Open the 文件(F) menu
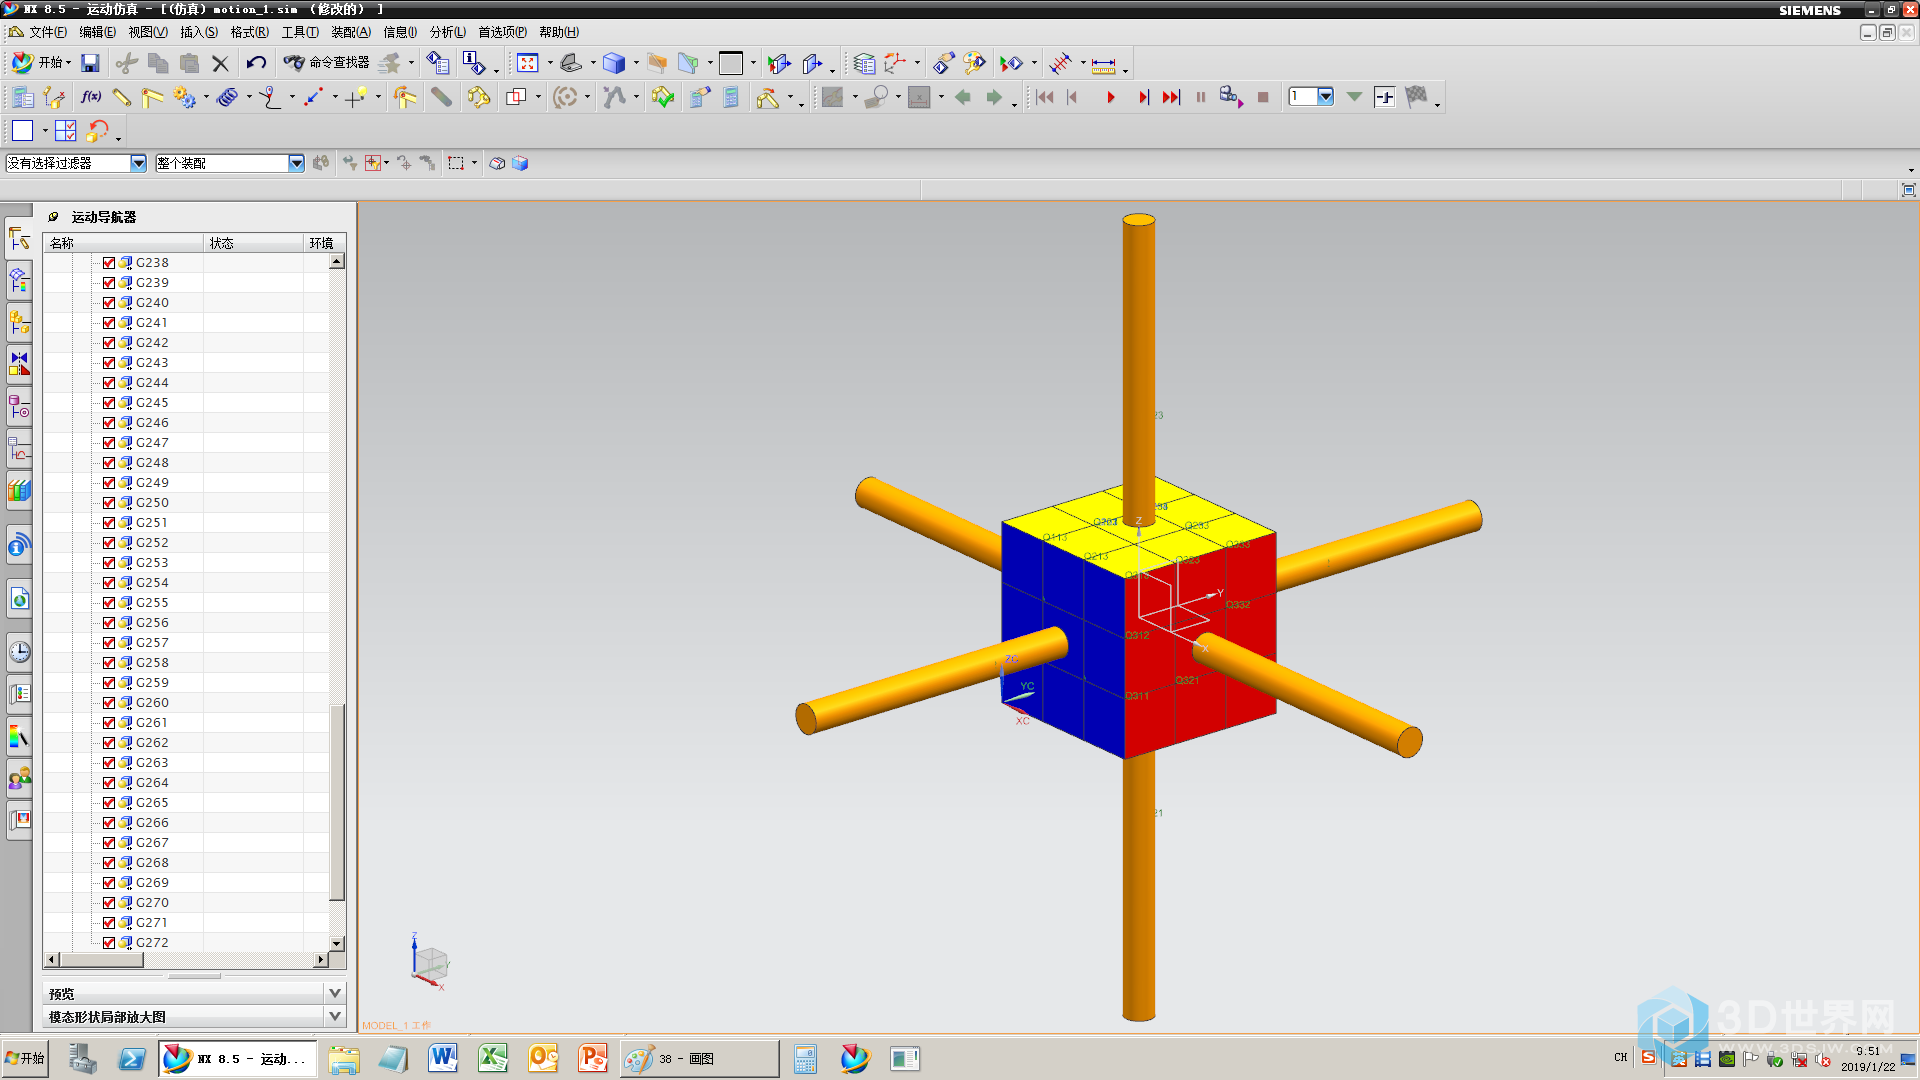The image size is (1920, 1080). (47, 32)
